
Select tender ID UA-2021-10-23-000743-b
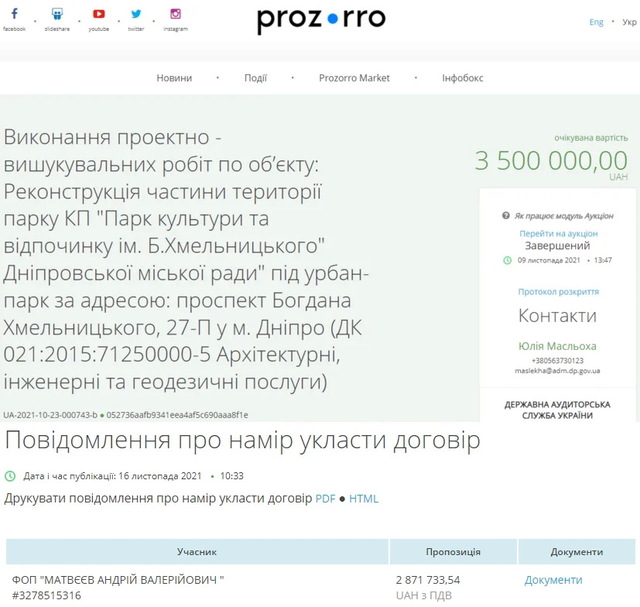coord(50,415)
